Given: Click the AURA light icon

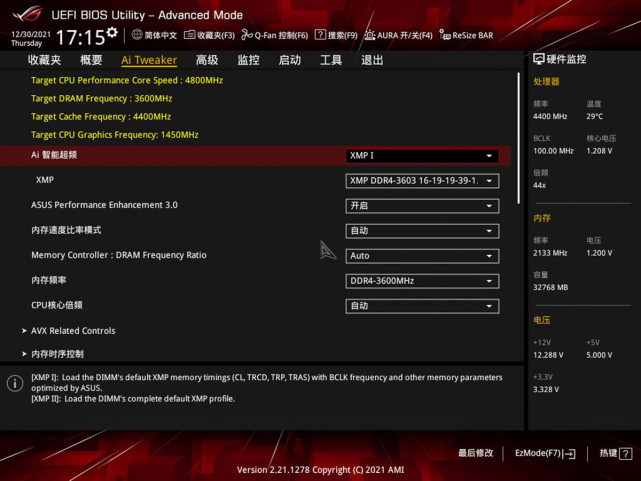Looking at the screenshot, I should [370, 35].
